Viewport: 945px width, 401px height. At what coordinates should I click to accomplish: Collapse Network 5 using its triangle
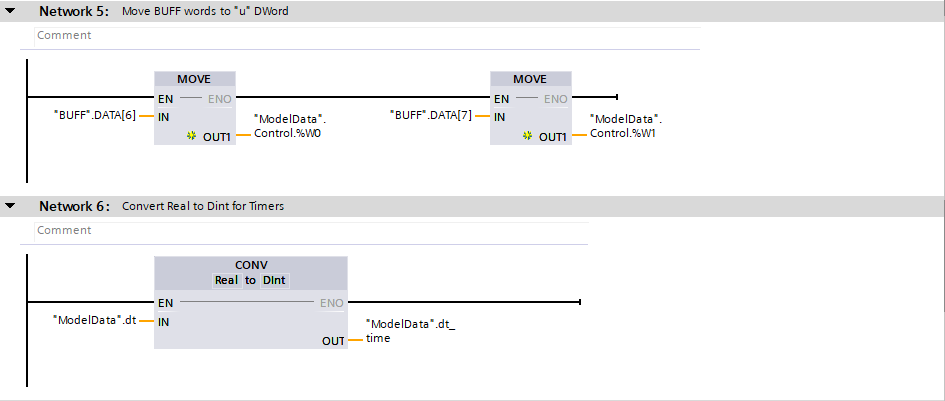coord(11,12)
